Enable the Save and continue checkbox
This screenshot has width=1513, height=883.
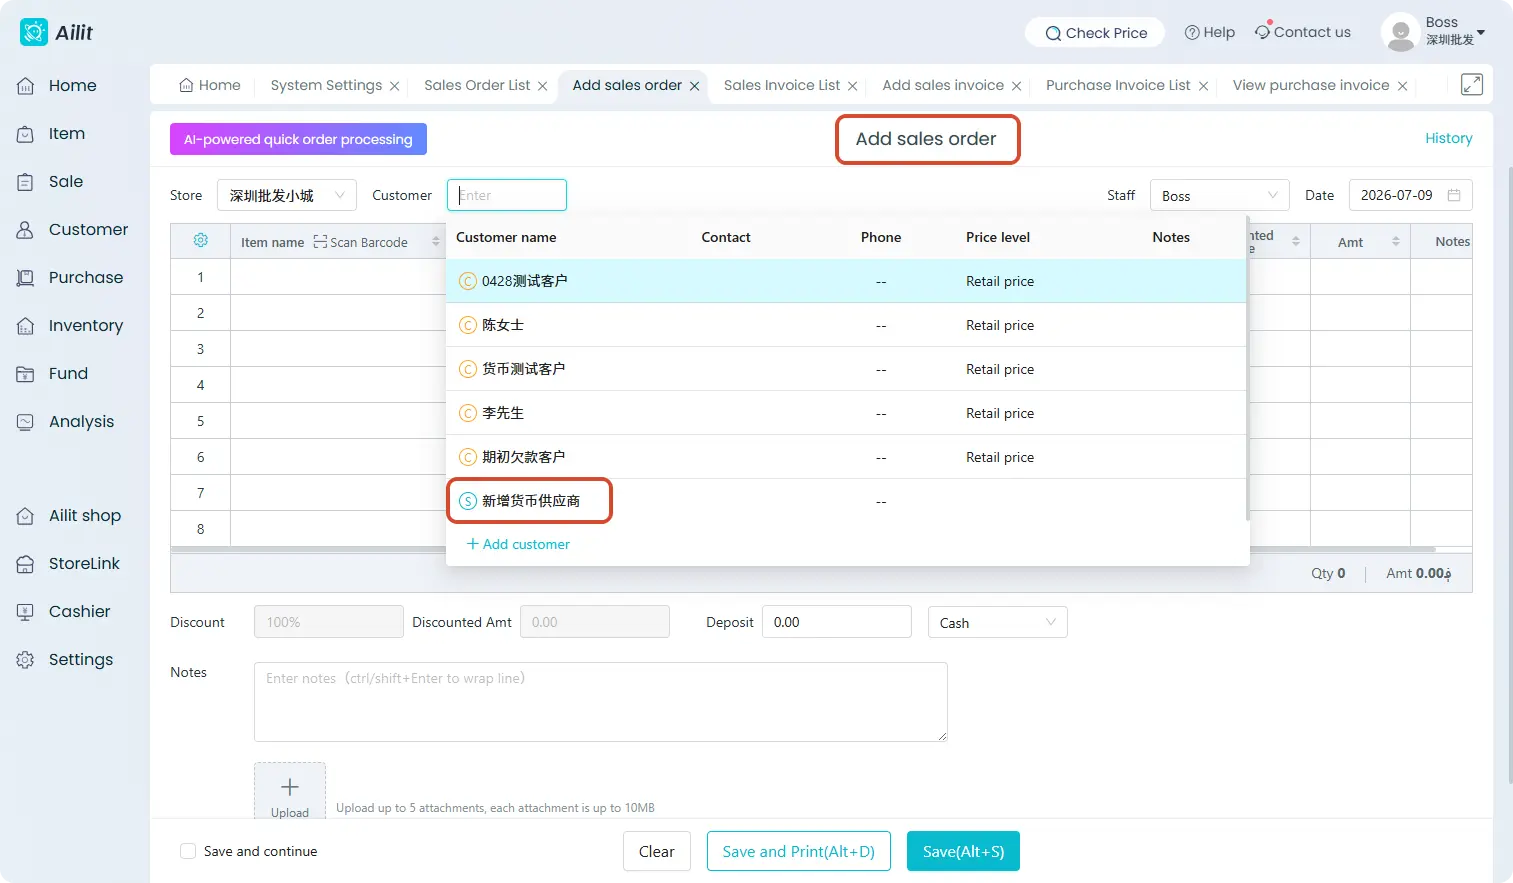tap(188, 851)
